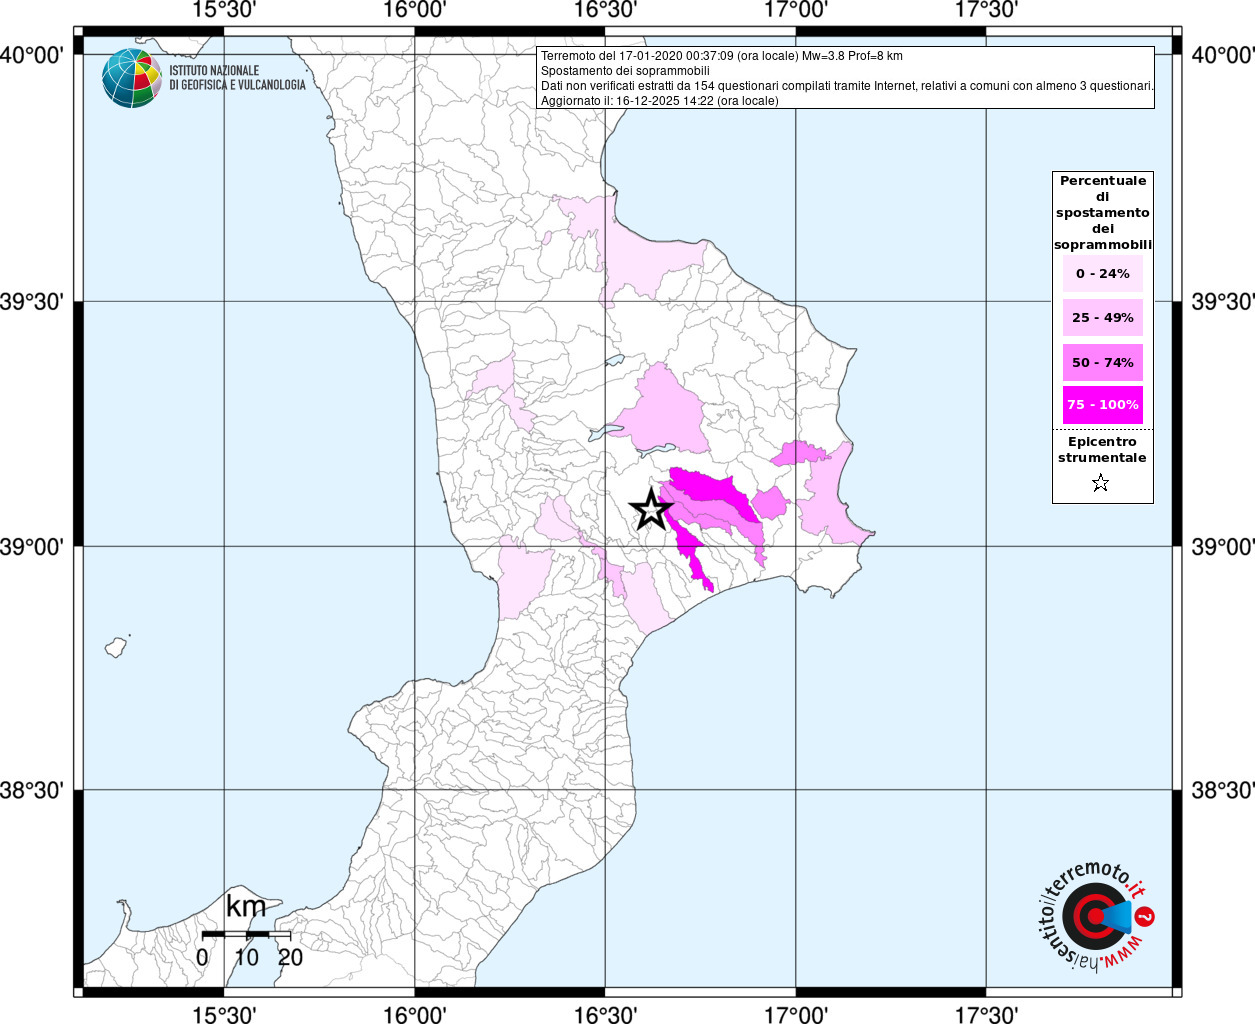The height and width of the screenshot is (1024, 1255).
Task: Click the 'Percentuale di spostamento dei soprammobili' legend title
Action: click(x=1103, y=213)
